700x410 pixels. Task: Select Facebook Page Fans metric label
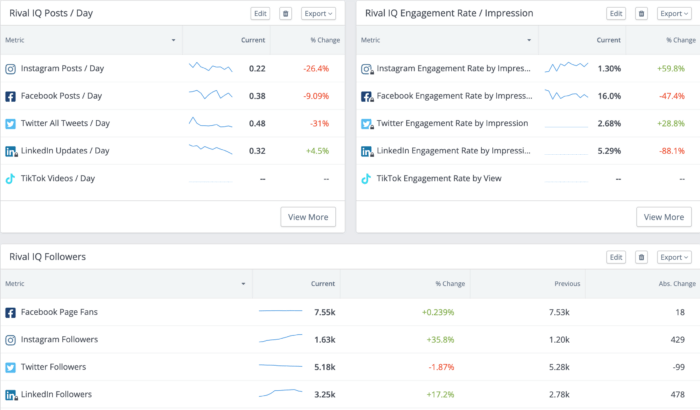tap(59, 312)
